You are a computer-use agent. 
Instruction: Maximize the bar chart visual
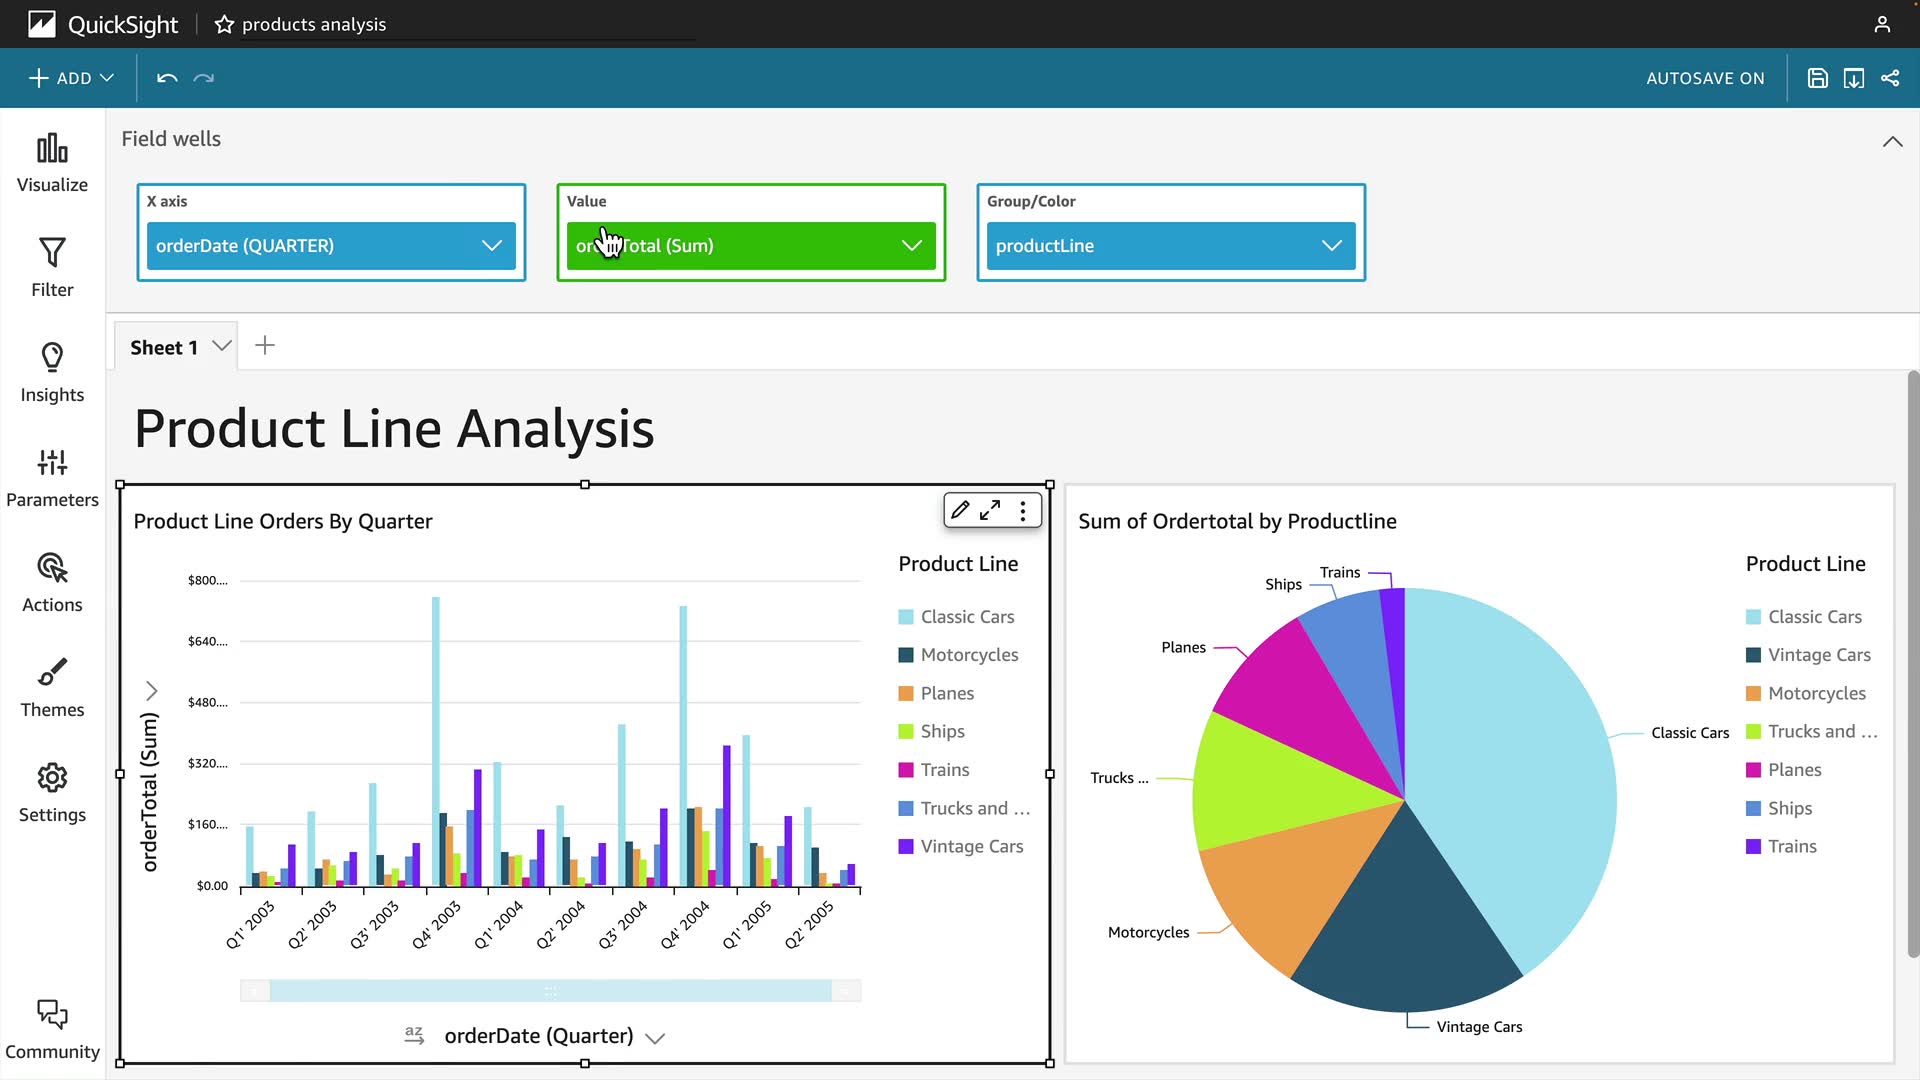pos(990,510)
